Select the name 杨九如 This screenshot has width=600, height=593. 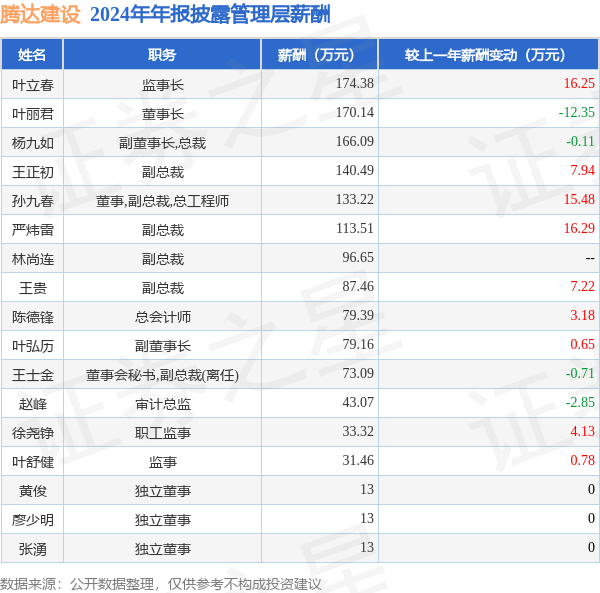pyautogui.click(x=33, y=143)
